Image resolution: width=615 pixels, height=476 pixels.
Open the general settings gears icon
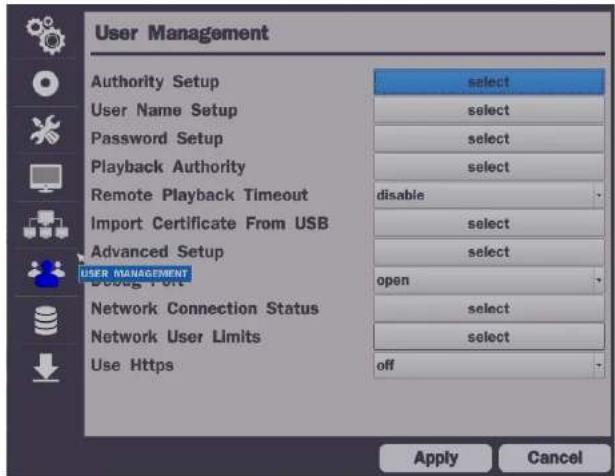point(46,35)
